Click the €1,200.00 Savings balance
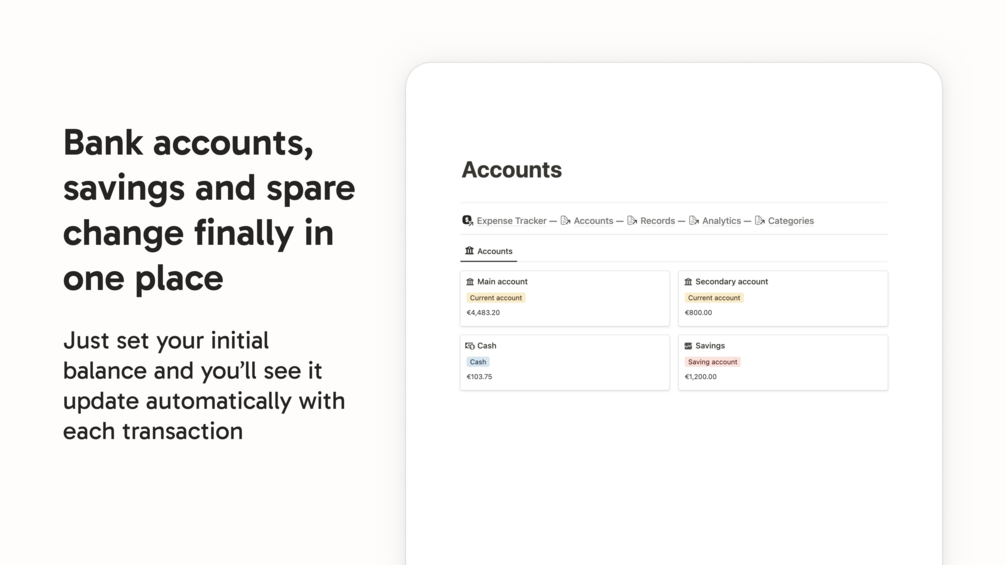The width and height of the screenshot is (1005, 565). [701, 377]
